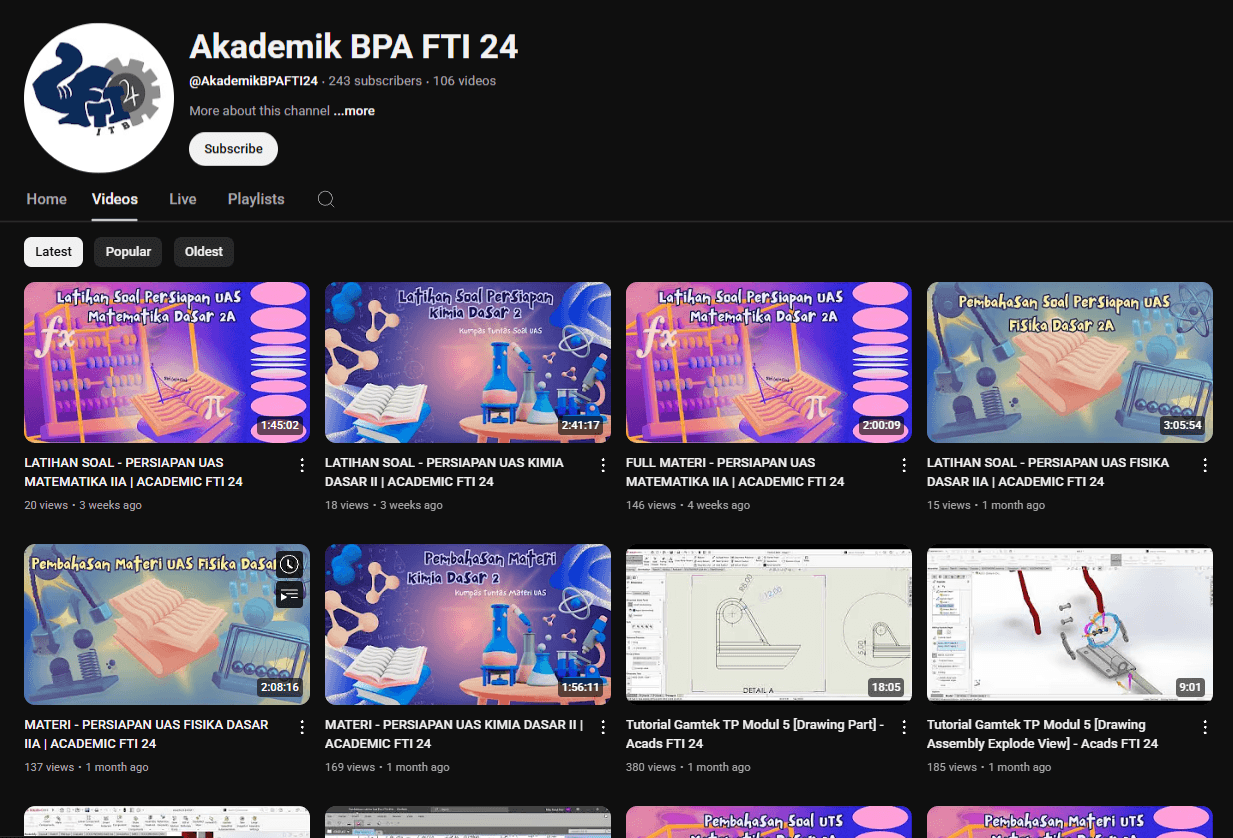Select the Popular filter chip
Screen dimensions: 1233x838
(127, 252)
